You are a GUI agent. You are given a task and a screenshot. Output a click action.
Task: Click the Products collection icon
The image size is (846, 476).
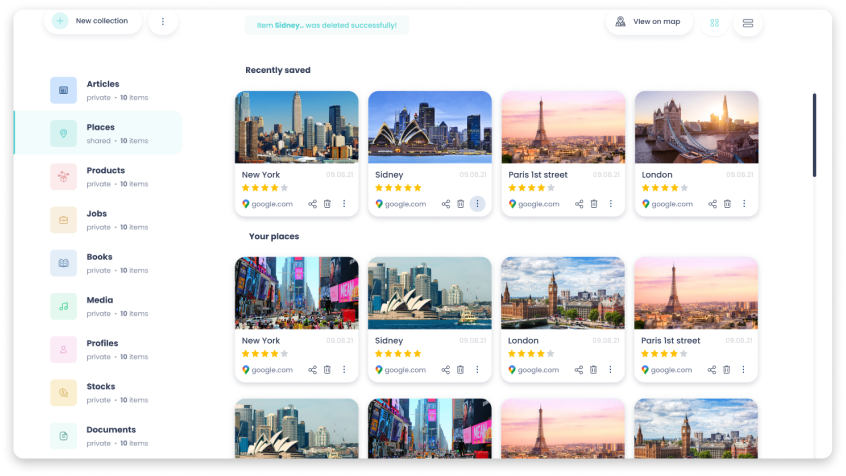64,176
